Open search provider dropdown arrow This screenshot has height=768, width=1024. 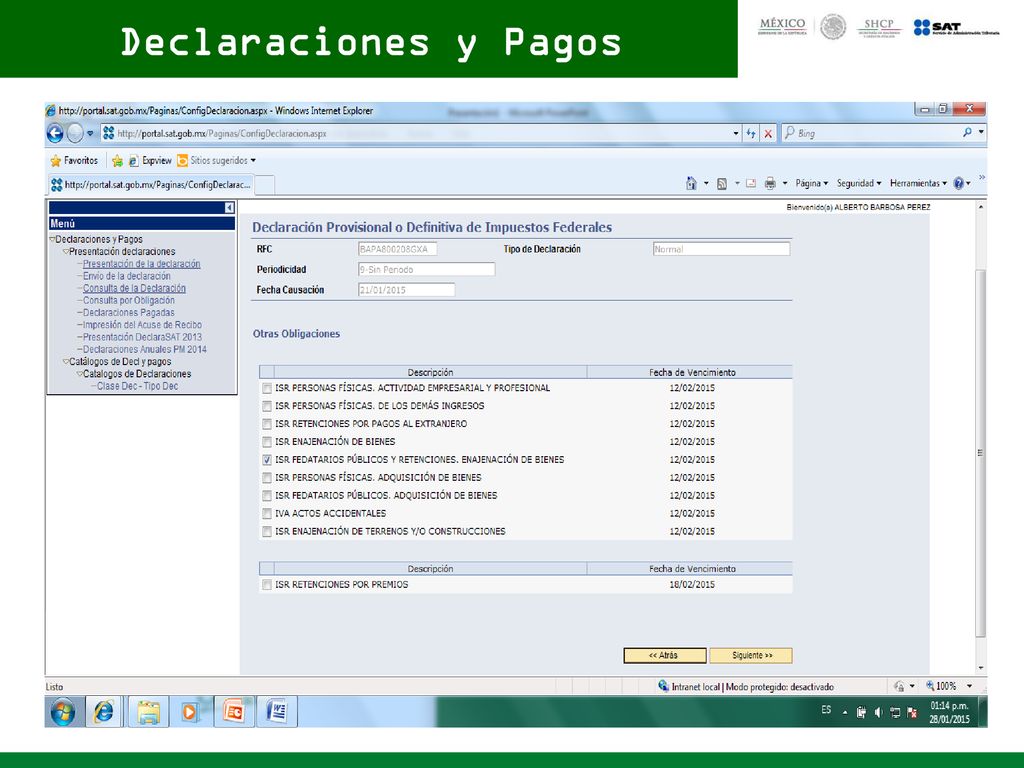tap(981, 133)
